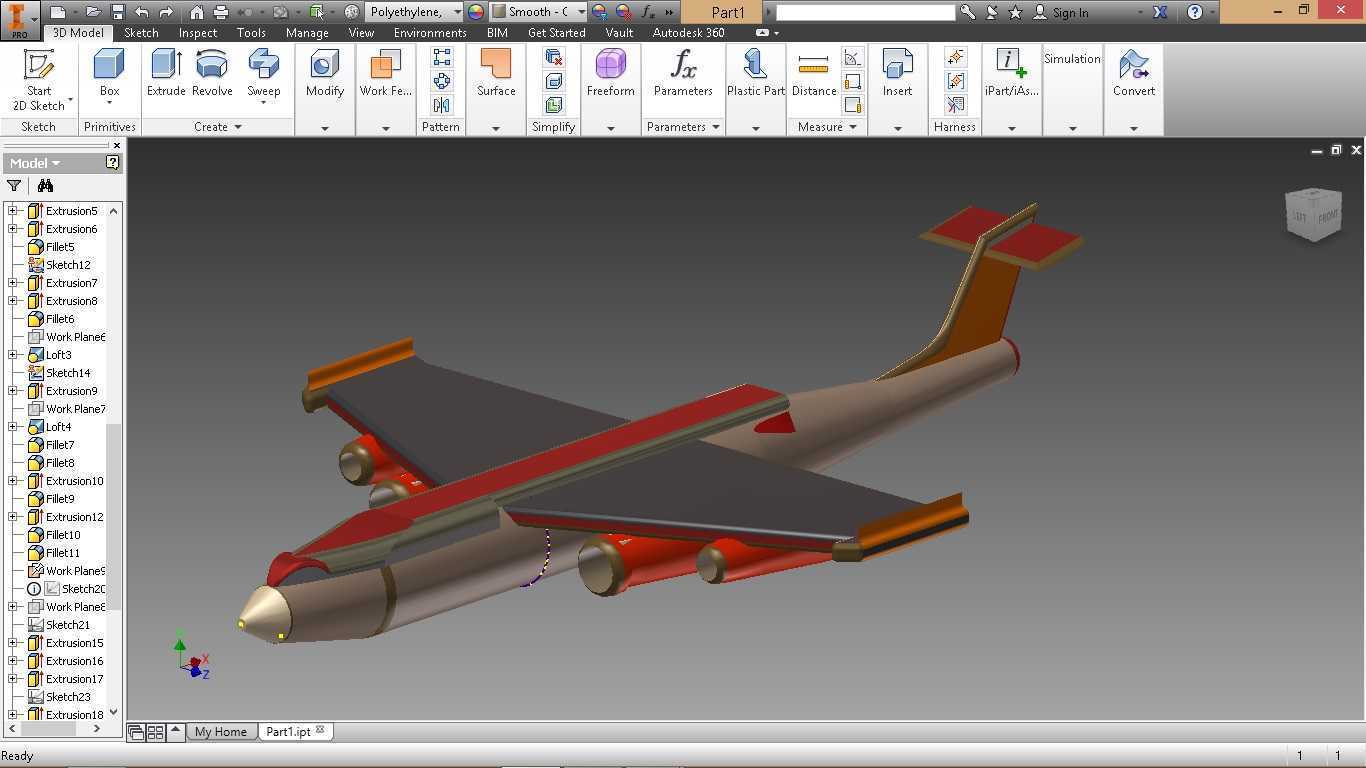Open the fx Parameters dialog
Image resolution: width=1366 pixels, height=768 pixels.
coord(683,73)
